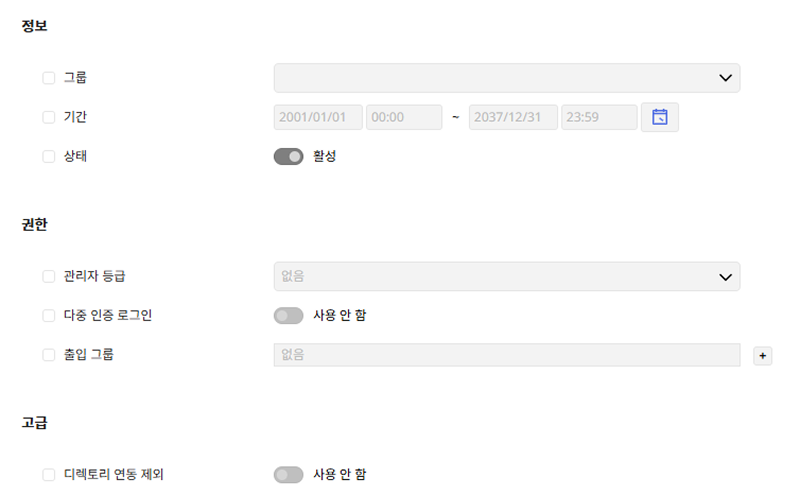This screenshot has width=800, height=504.
Task: Check the 기간 checkbox
Action: point(49,117)
